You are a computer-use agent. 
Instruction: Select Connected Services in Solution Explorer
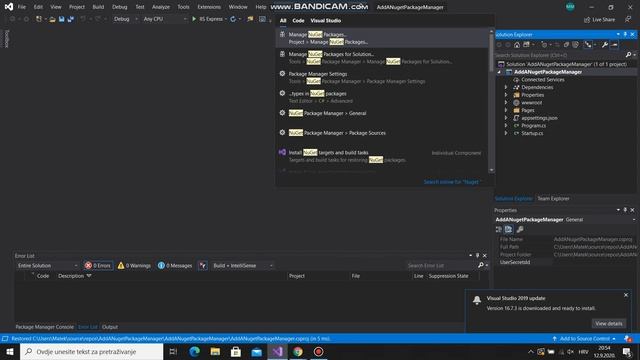[542, 80]
